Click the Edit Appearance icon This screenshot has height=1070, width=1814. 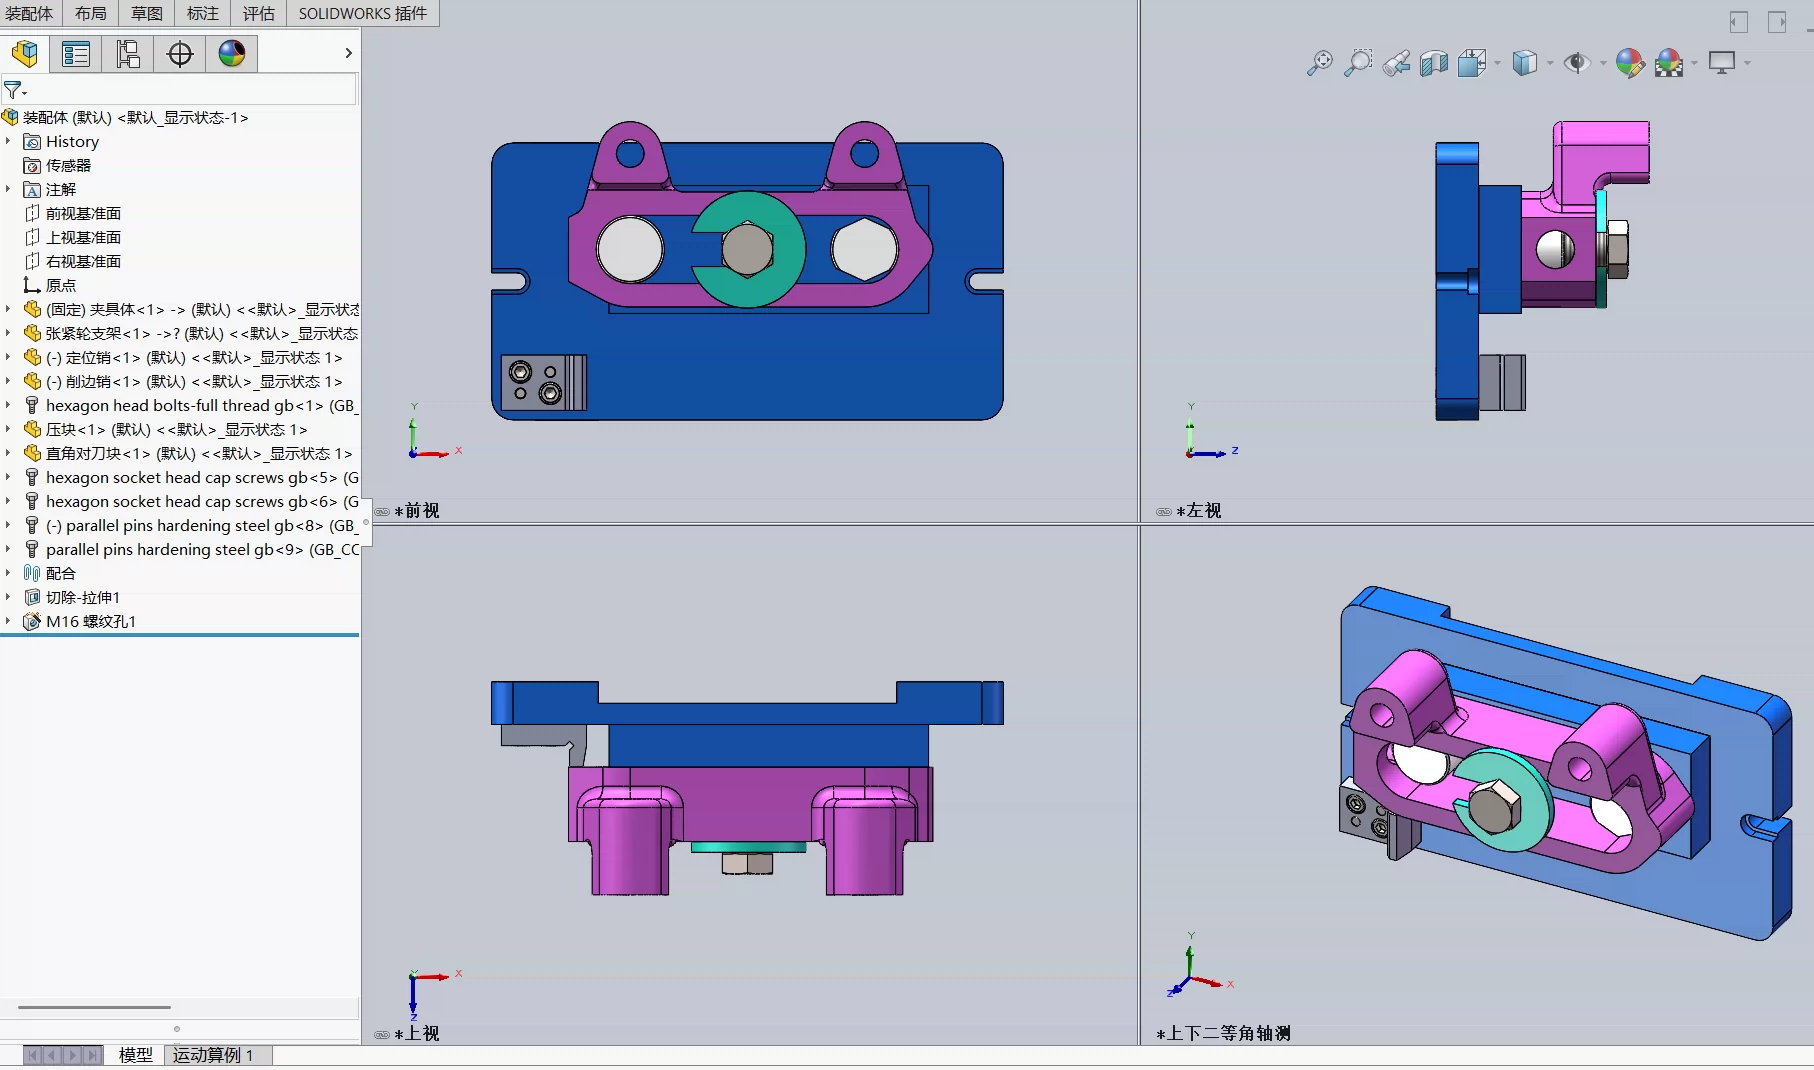(1630, 63)
